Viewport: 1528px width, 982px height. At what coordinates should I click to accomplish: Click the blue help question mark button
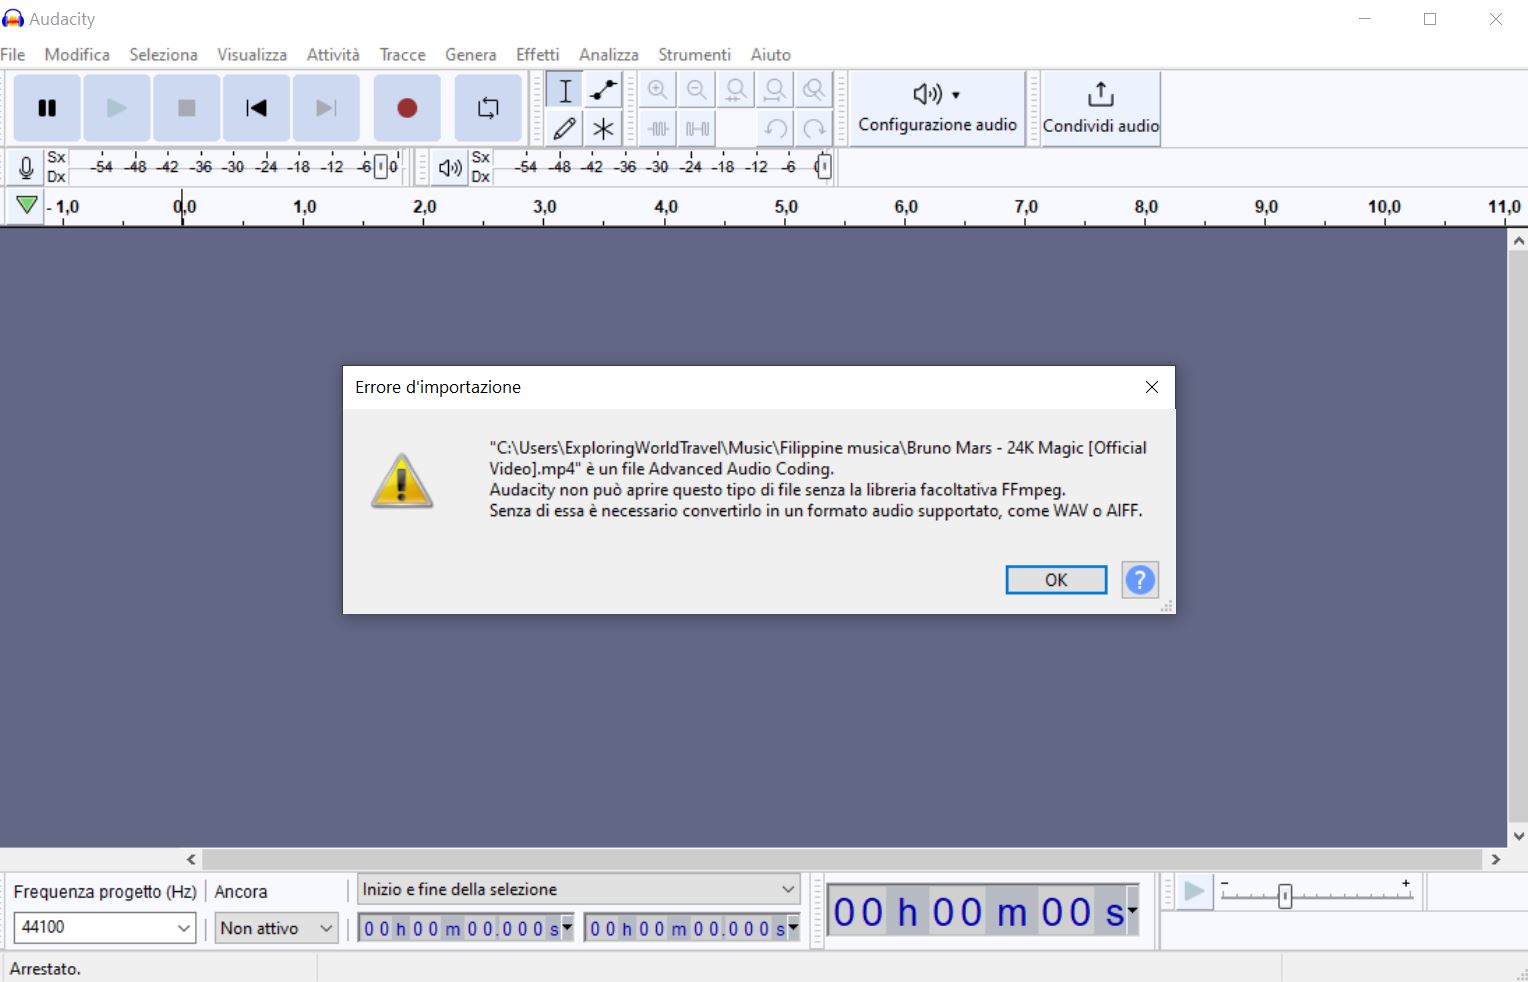pos(1140,580)
